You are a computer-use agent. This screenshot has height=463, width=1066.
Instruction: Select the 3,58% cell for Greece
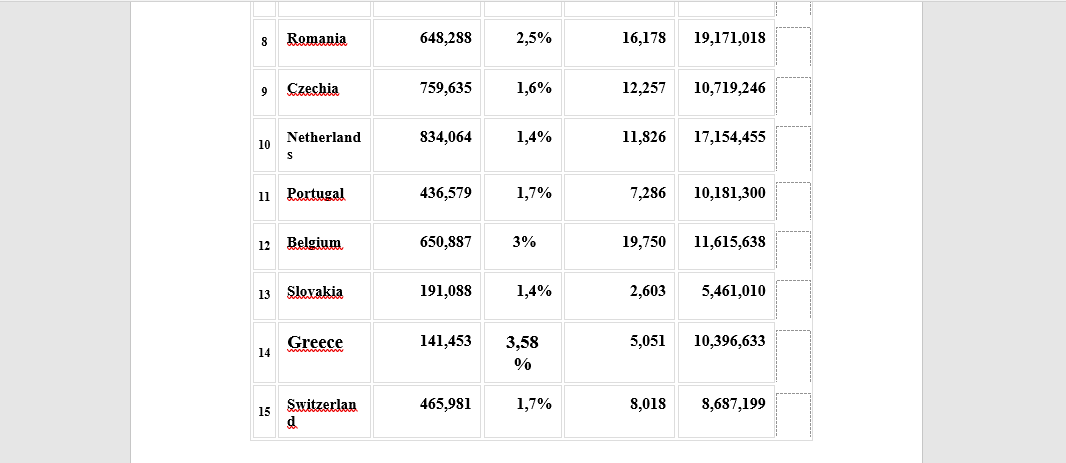(x=523, y=352)
